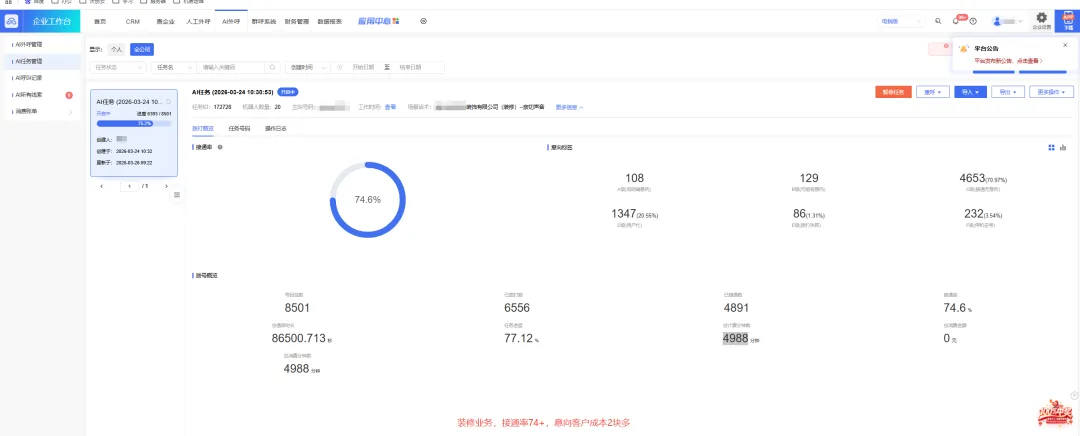This screenshot has height=436, width=1080.
Task: Open the 更多操作 dropdown button
Action: point(1052,92)
